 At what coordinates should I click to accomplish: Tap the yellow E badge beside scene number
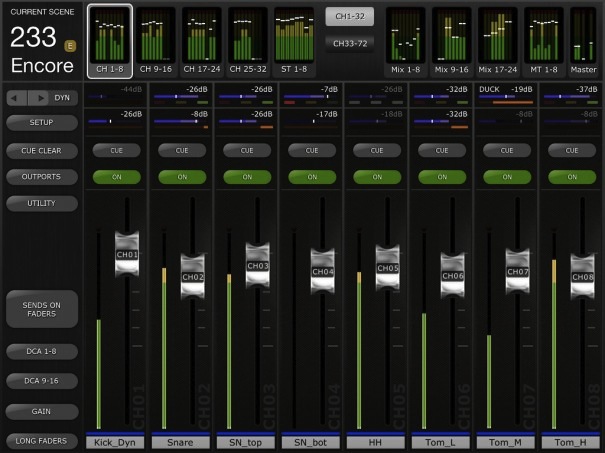(x=71, y=45)
